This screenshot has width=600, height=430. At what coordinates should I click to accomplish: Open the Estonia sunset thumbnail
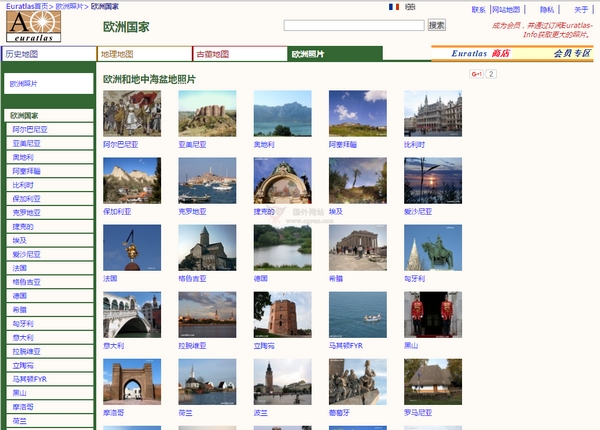click(433, 181)
